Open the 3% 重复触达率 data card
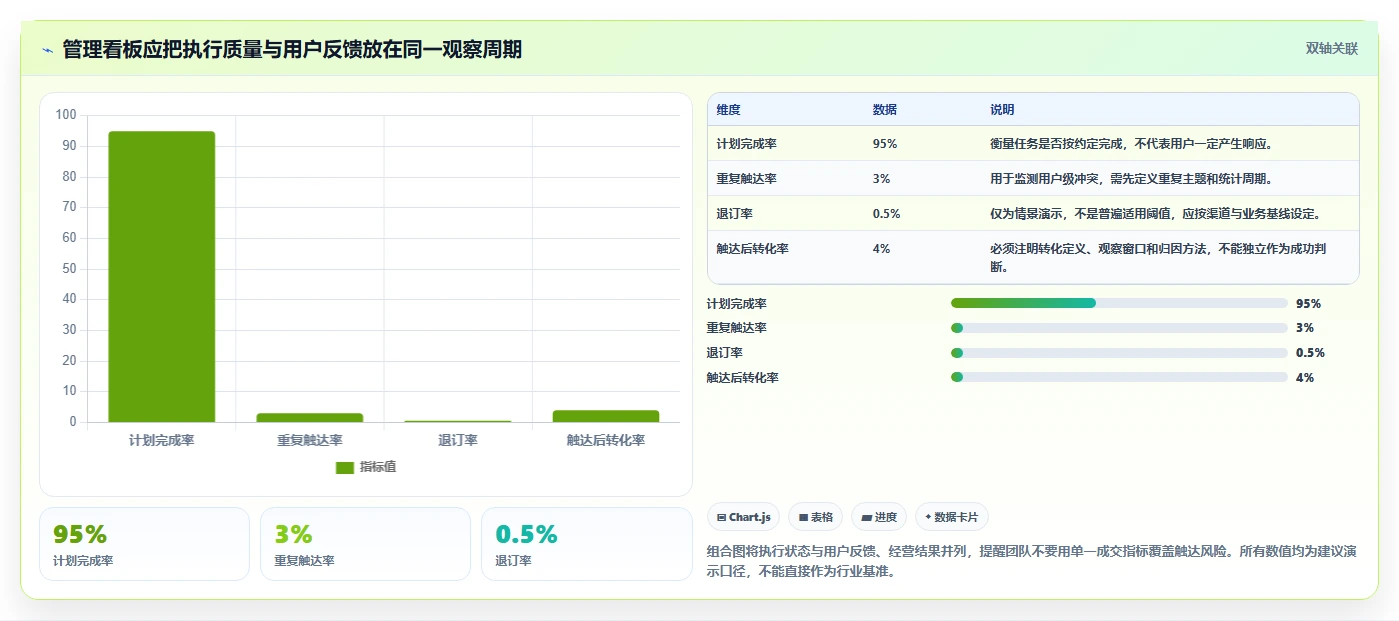Viewport: 1399px width, 621px height. tap(365, 544)
